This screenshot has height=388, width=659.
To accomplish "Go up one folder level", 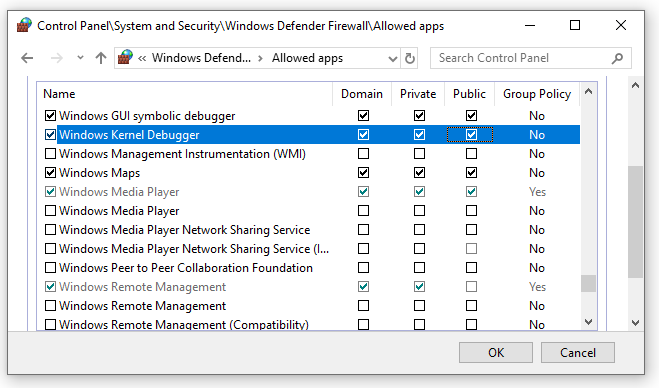I will 100,58.
